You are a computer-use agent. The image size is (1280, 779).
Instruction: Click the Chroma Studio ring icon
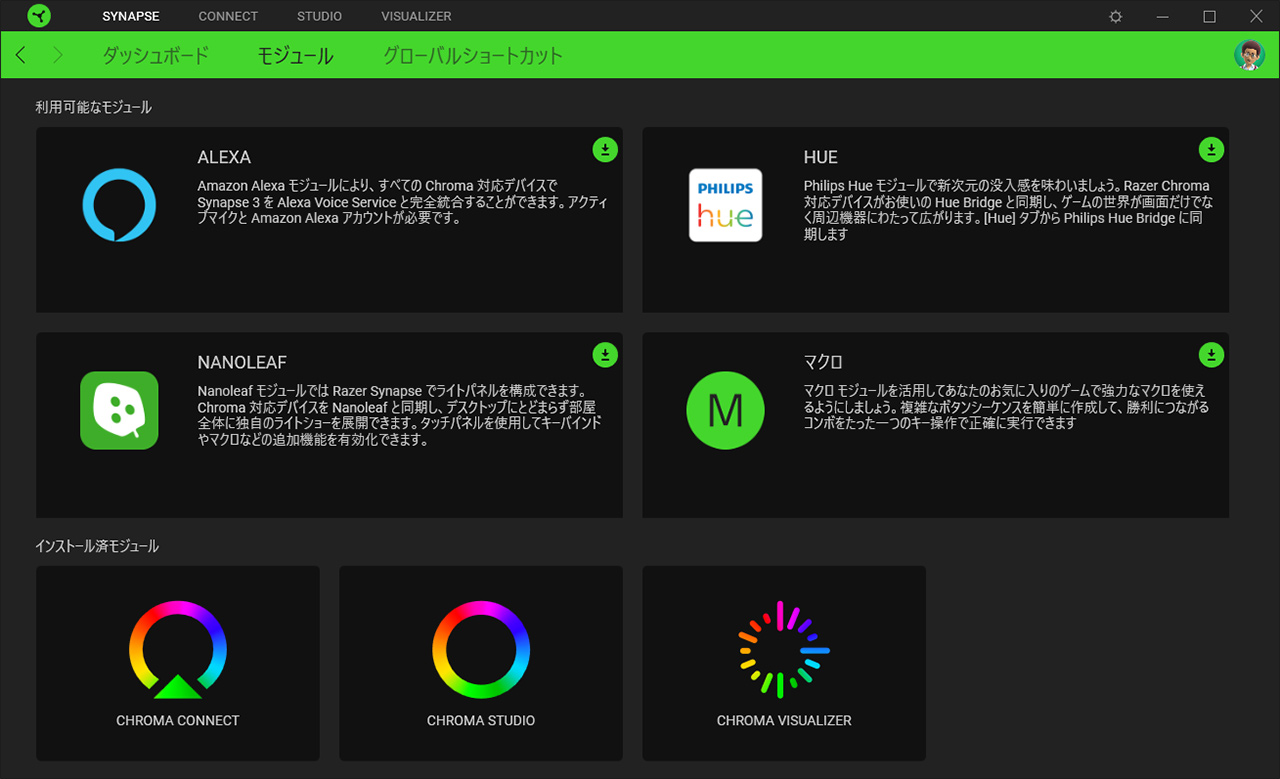[x=481, y=649]
